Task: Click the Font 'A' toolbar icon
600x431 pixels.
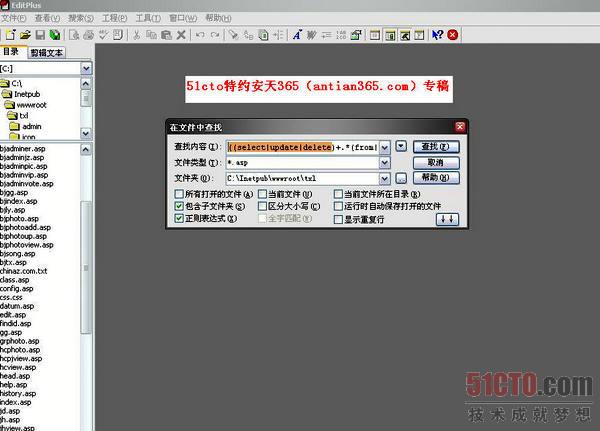Action: click(x=297, y=35)
